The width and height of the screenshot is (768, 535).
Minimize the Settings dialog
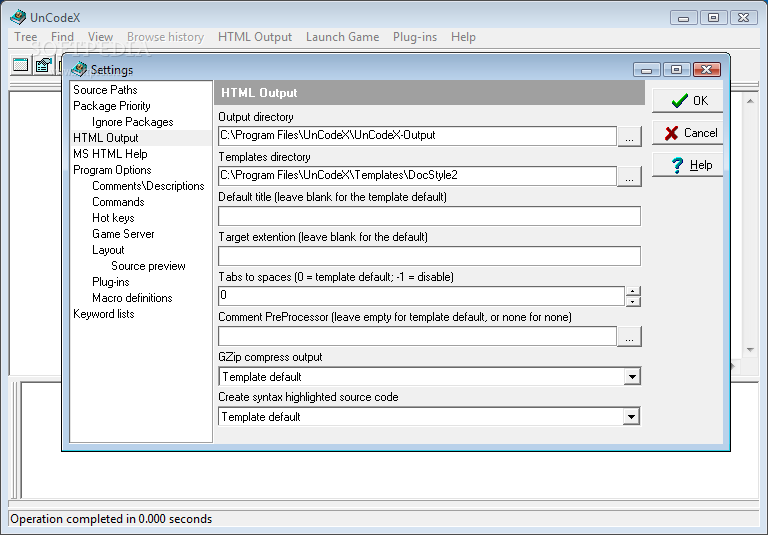[x=647, y=70]
